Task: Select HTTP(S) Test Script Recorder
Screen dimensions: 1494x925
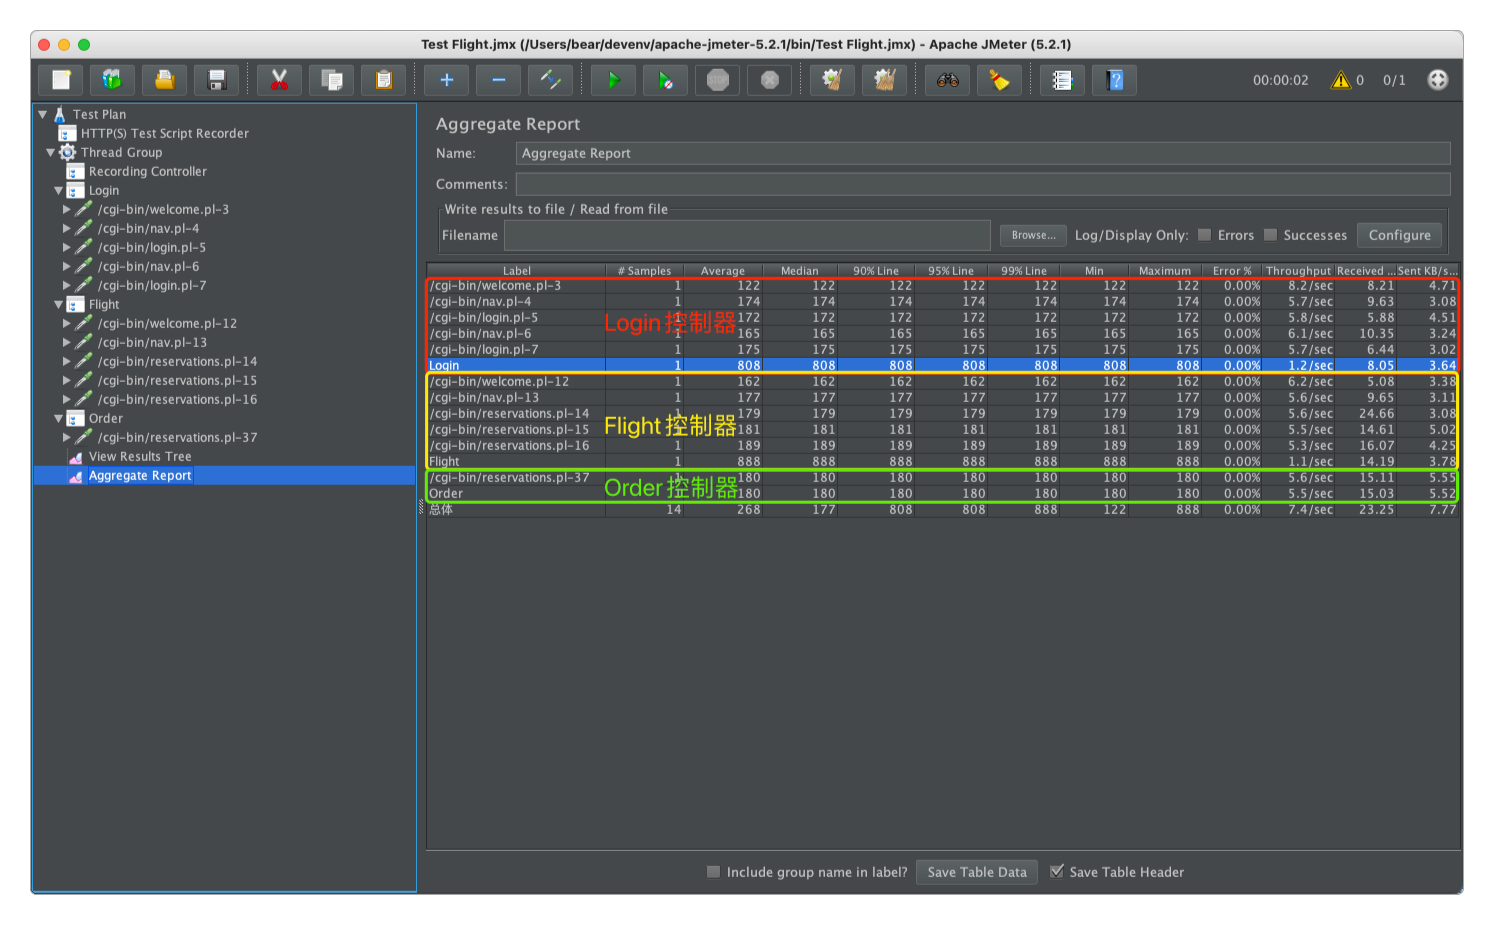Action: pos(164,133)
